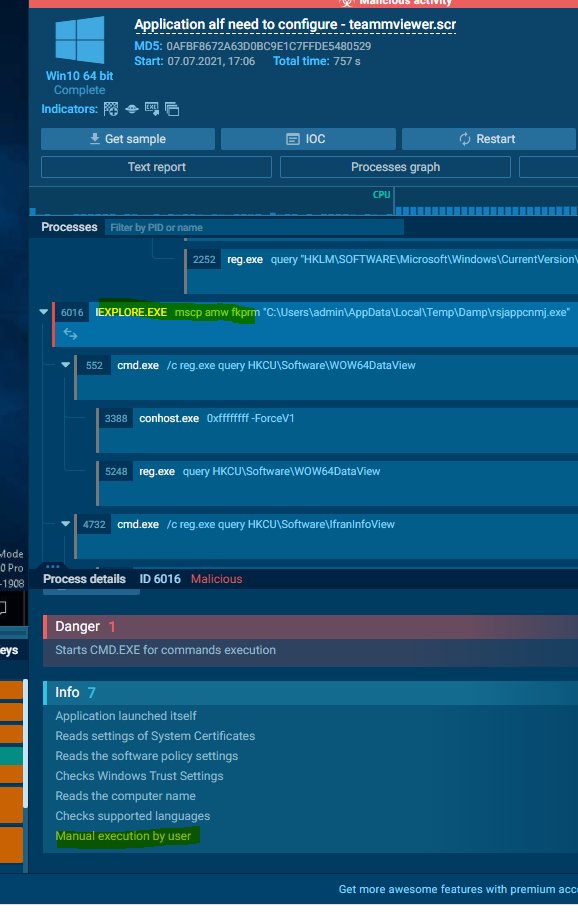Select conhost.exe process 3388
The height and width of the screenshot is (916, 578).
[337, 431]
